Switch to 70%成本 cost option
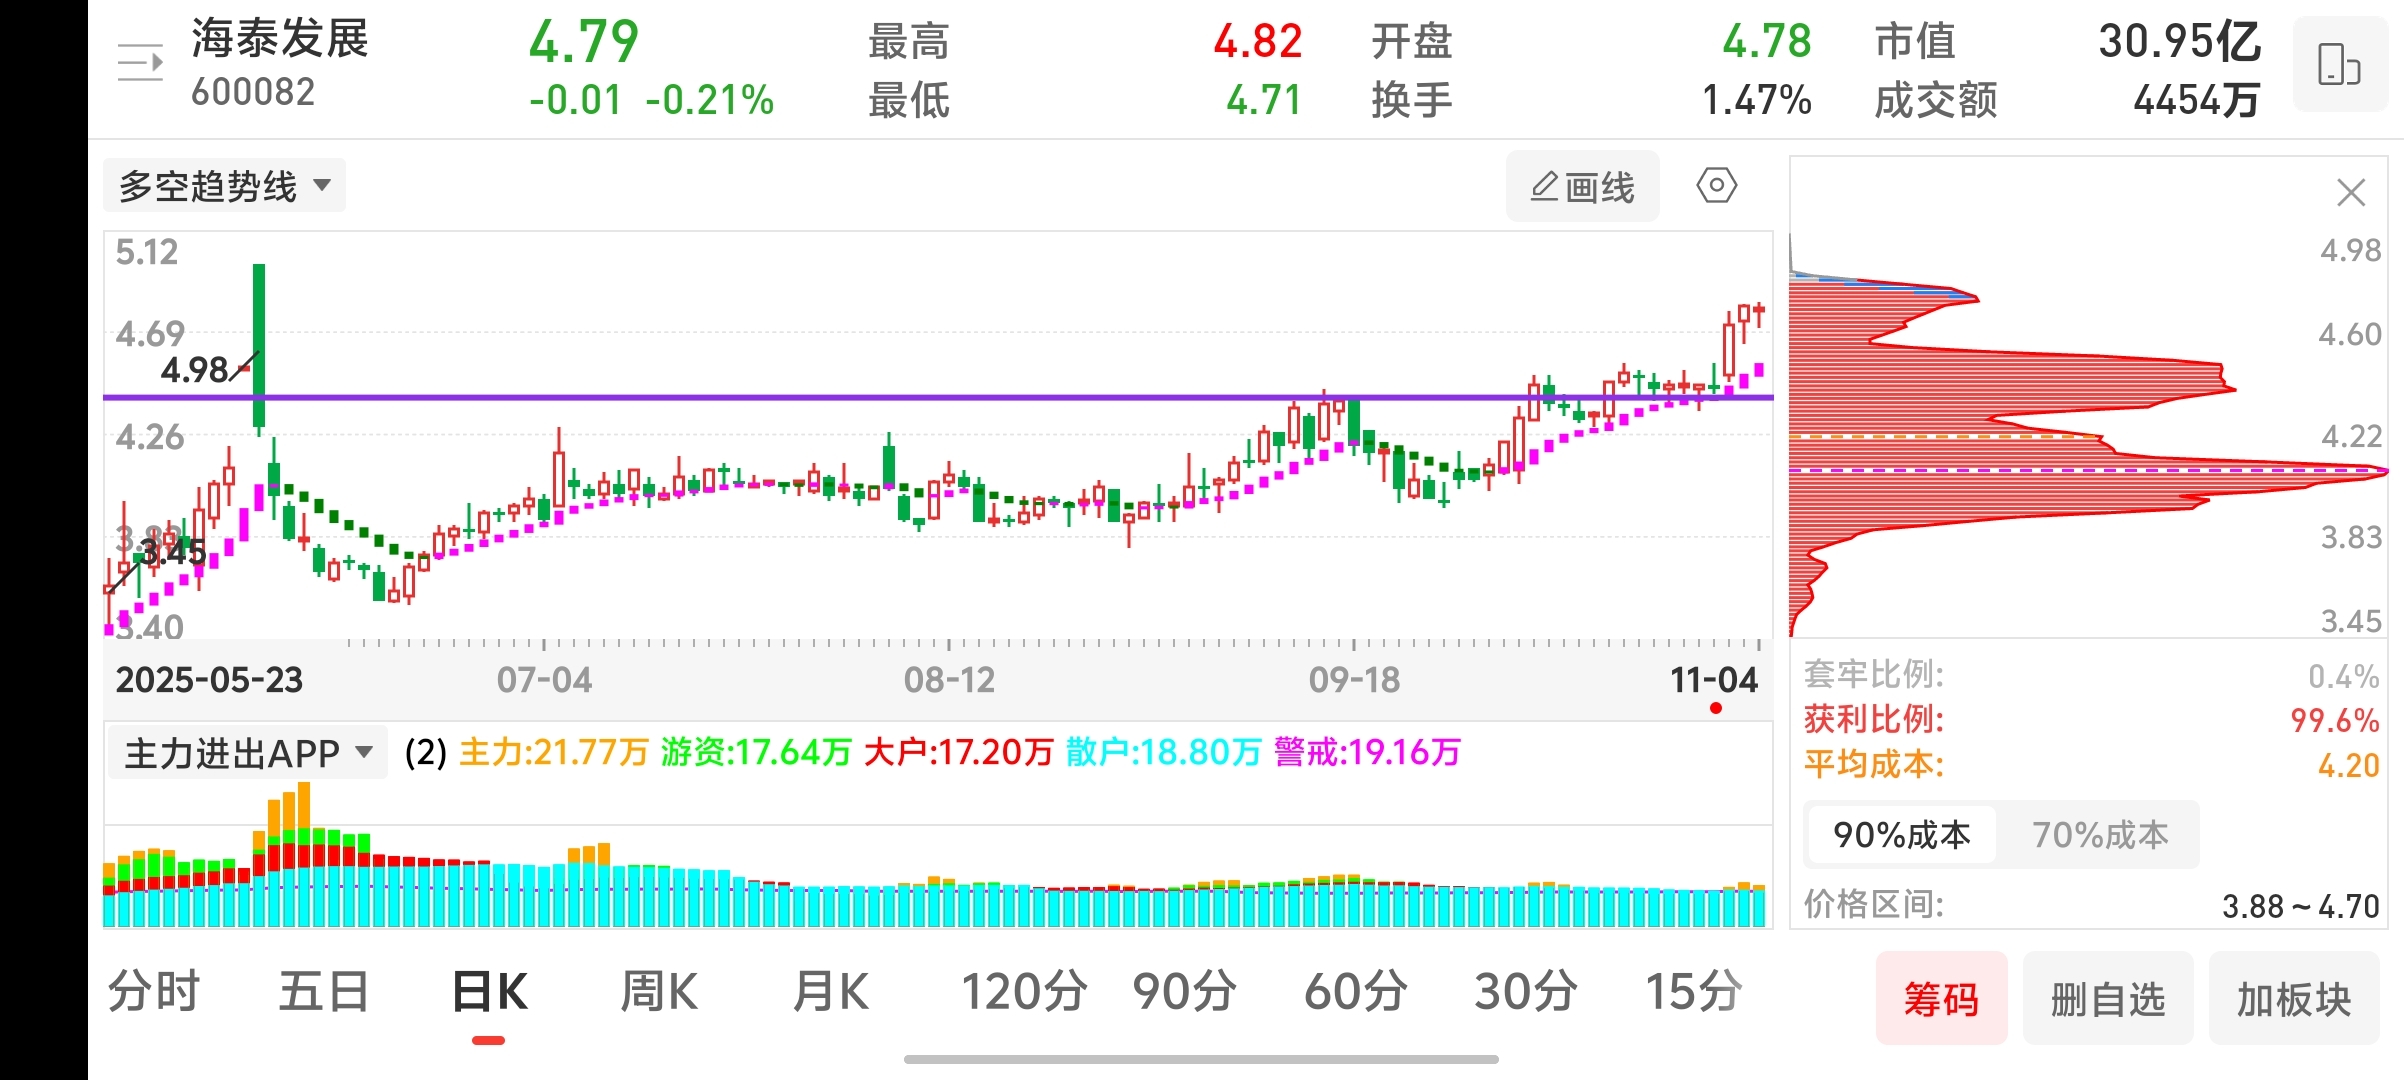This screenshot has height=1080, width=2404. click(x=2099, y=835)
